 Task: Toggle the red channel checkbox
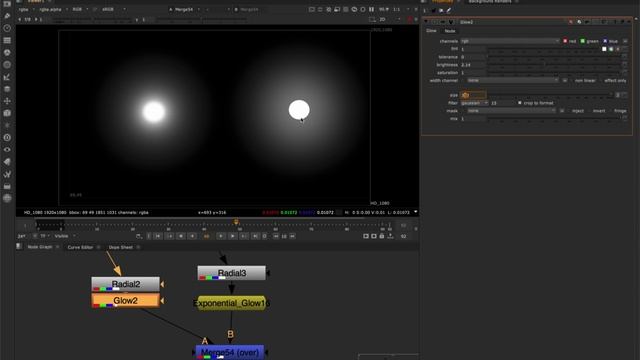pos(565,41)
